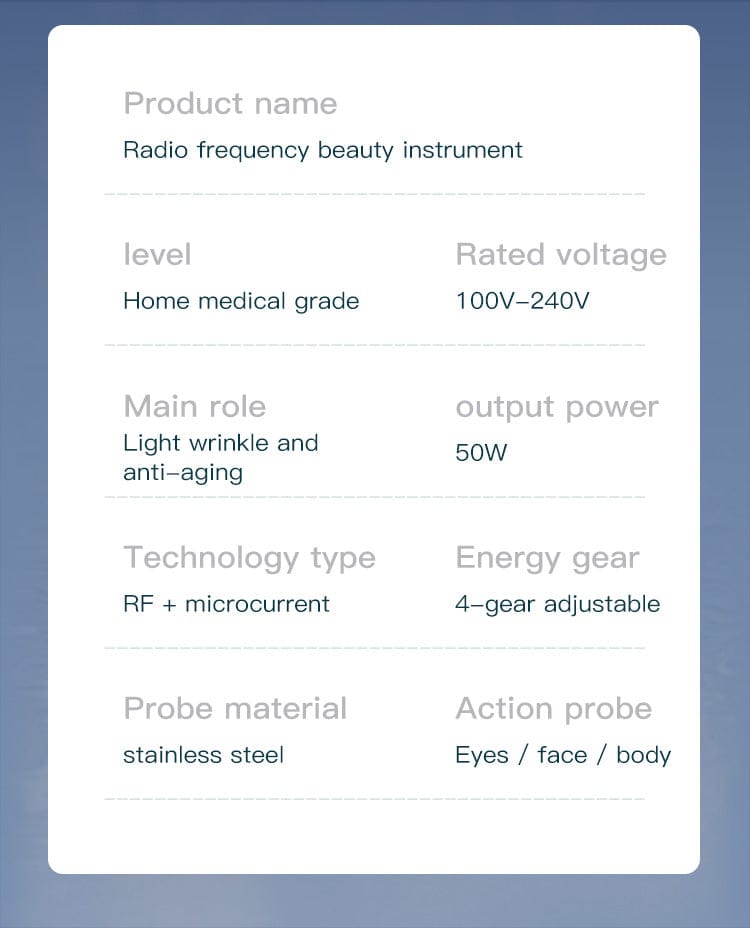Click the "Probe material" label
This screenshot has height=928, width=750.
click(x=235, y=709)
